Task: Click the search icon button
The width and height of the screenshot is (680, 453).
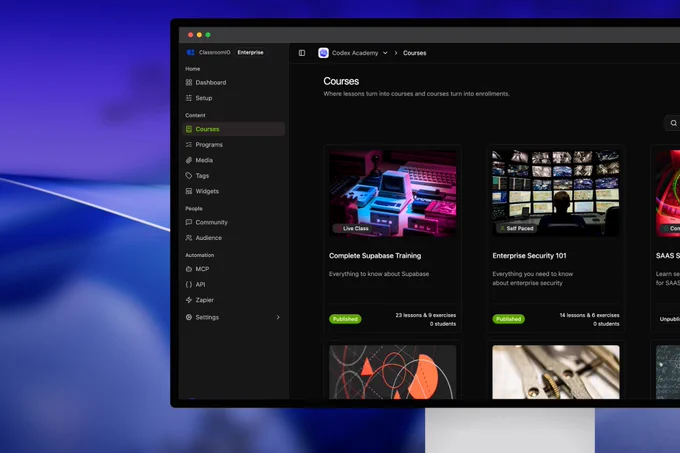Action: pyautogui.click(x=673, y=123)
